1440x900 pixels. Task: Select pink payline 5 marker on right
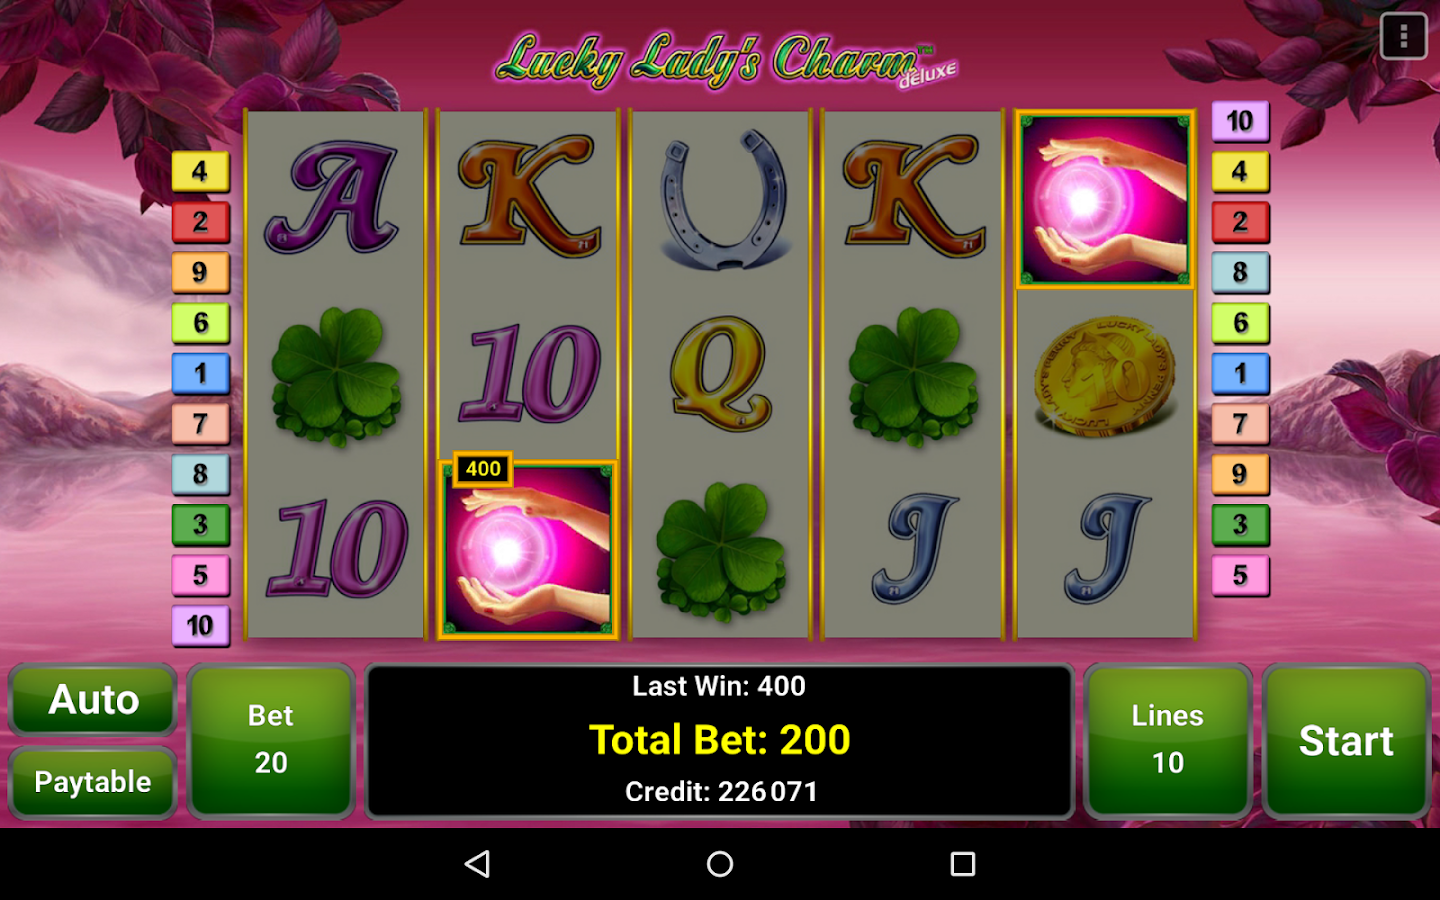pos(1240,576)
